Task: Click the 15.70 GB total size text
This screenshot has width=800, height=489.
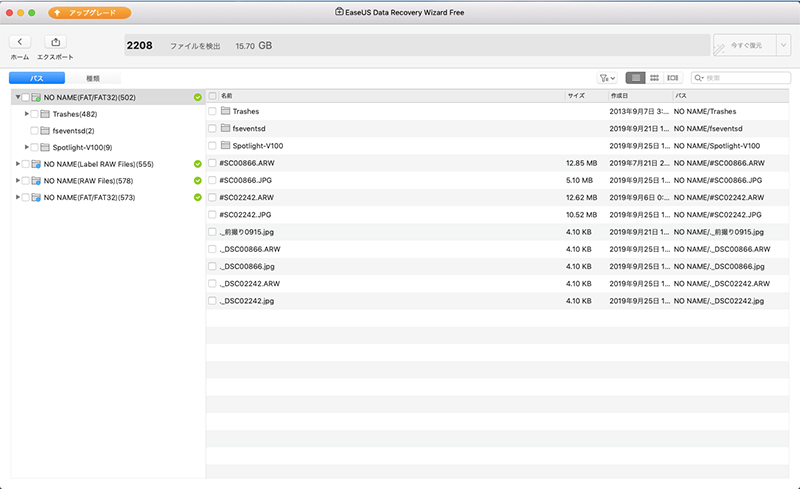Action: (253, 46)
